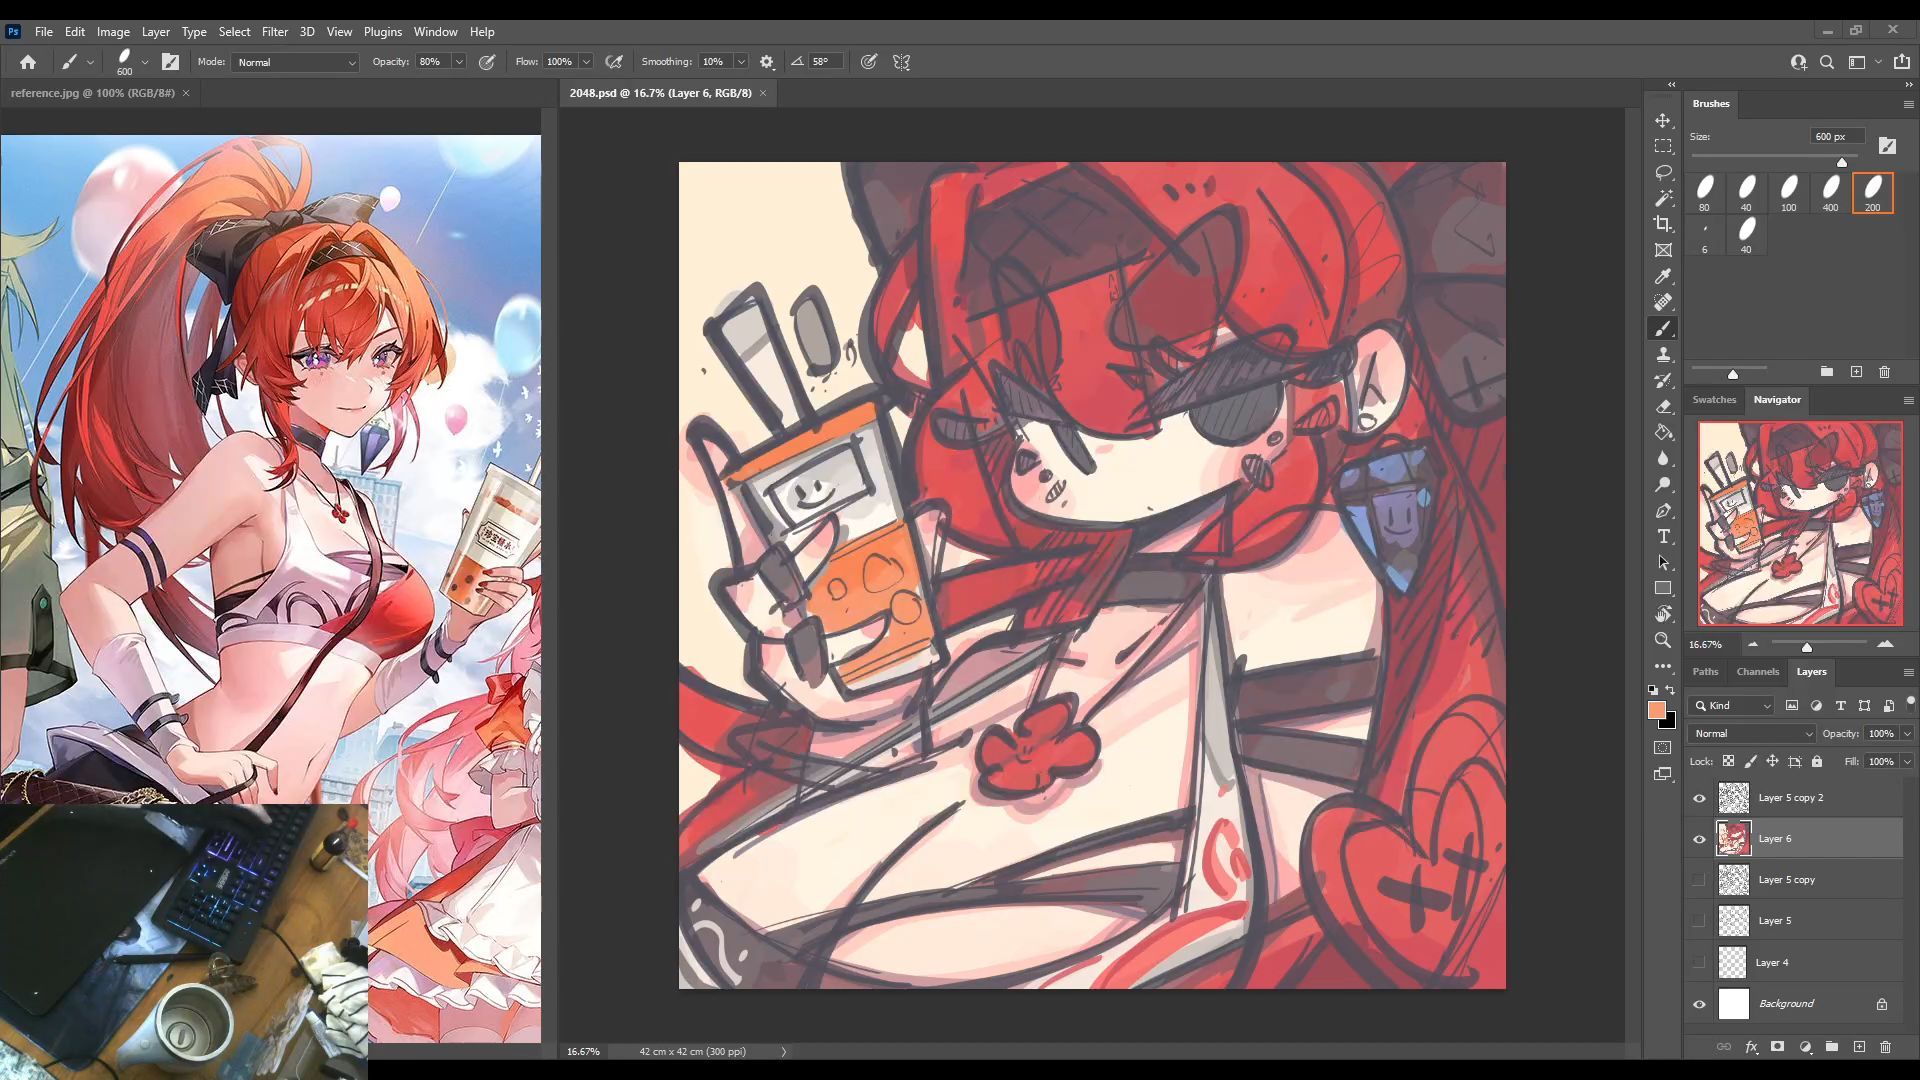Image resolution: width=1920 pixels, height=1080 pixels.
Task: Select the Crop tool
Action: point(1663,224)
